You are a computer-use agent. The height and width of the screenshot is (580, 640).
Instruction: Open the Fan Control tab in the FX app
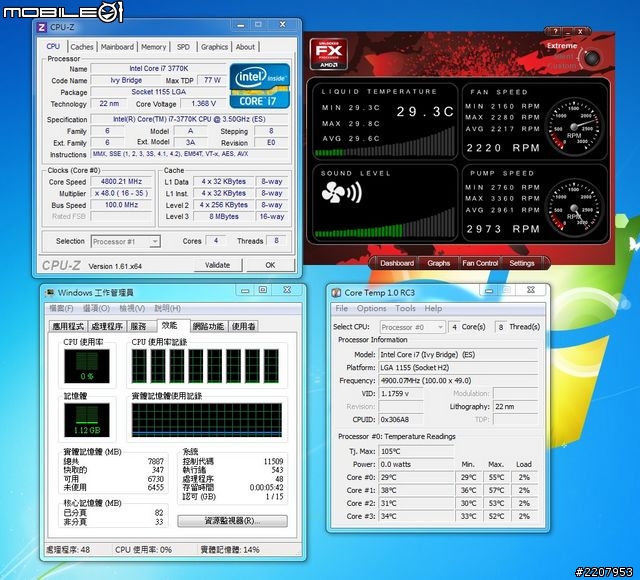[x=480, y=263]
